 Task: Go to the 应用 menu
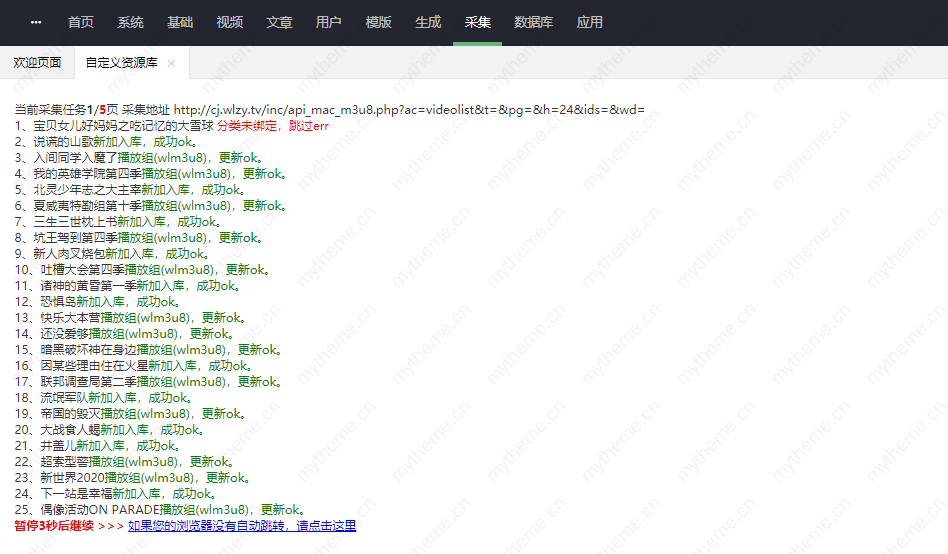pos(590,22)
